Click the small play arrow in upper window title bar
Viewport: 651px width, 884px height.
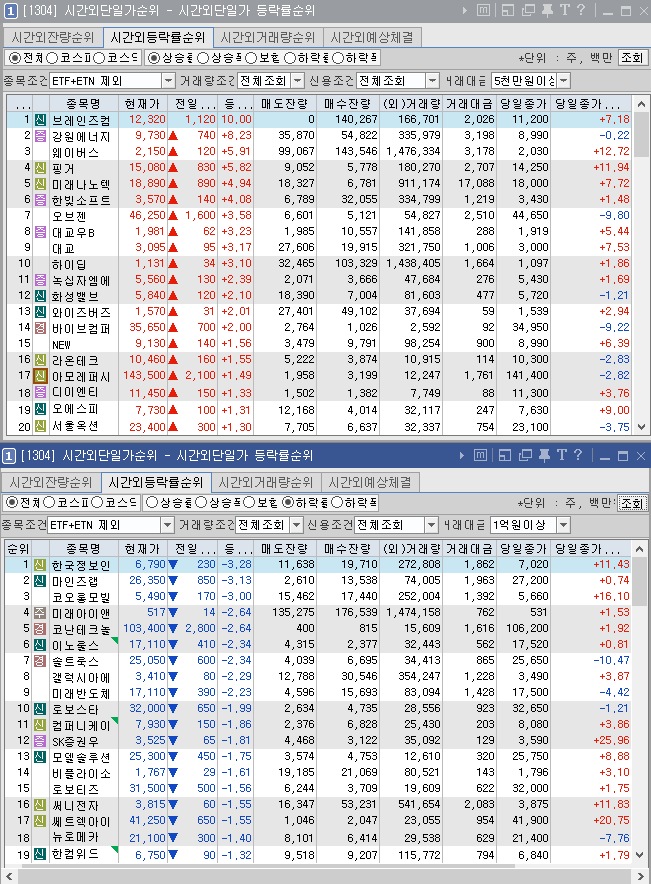[464, 10]
